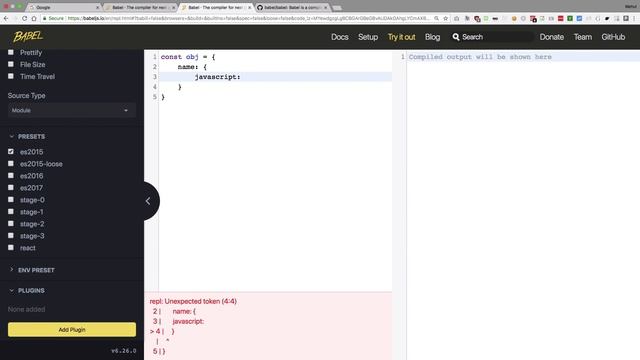Screen dimensions: 640x360
Task: Open a new browser tab
Action: (x=337, y=8)
